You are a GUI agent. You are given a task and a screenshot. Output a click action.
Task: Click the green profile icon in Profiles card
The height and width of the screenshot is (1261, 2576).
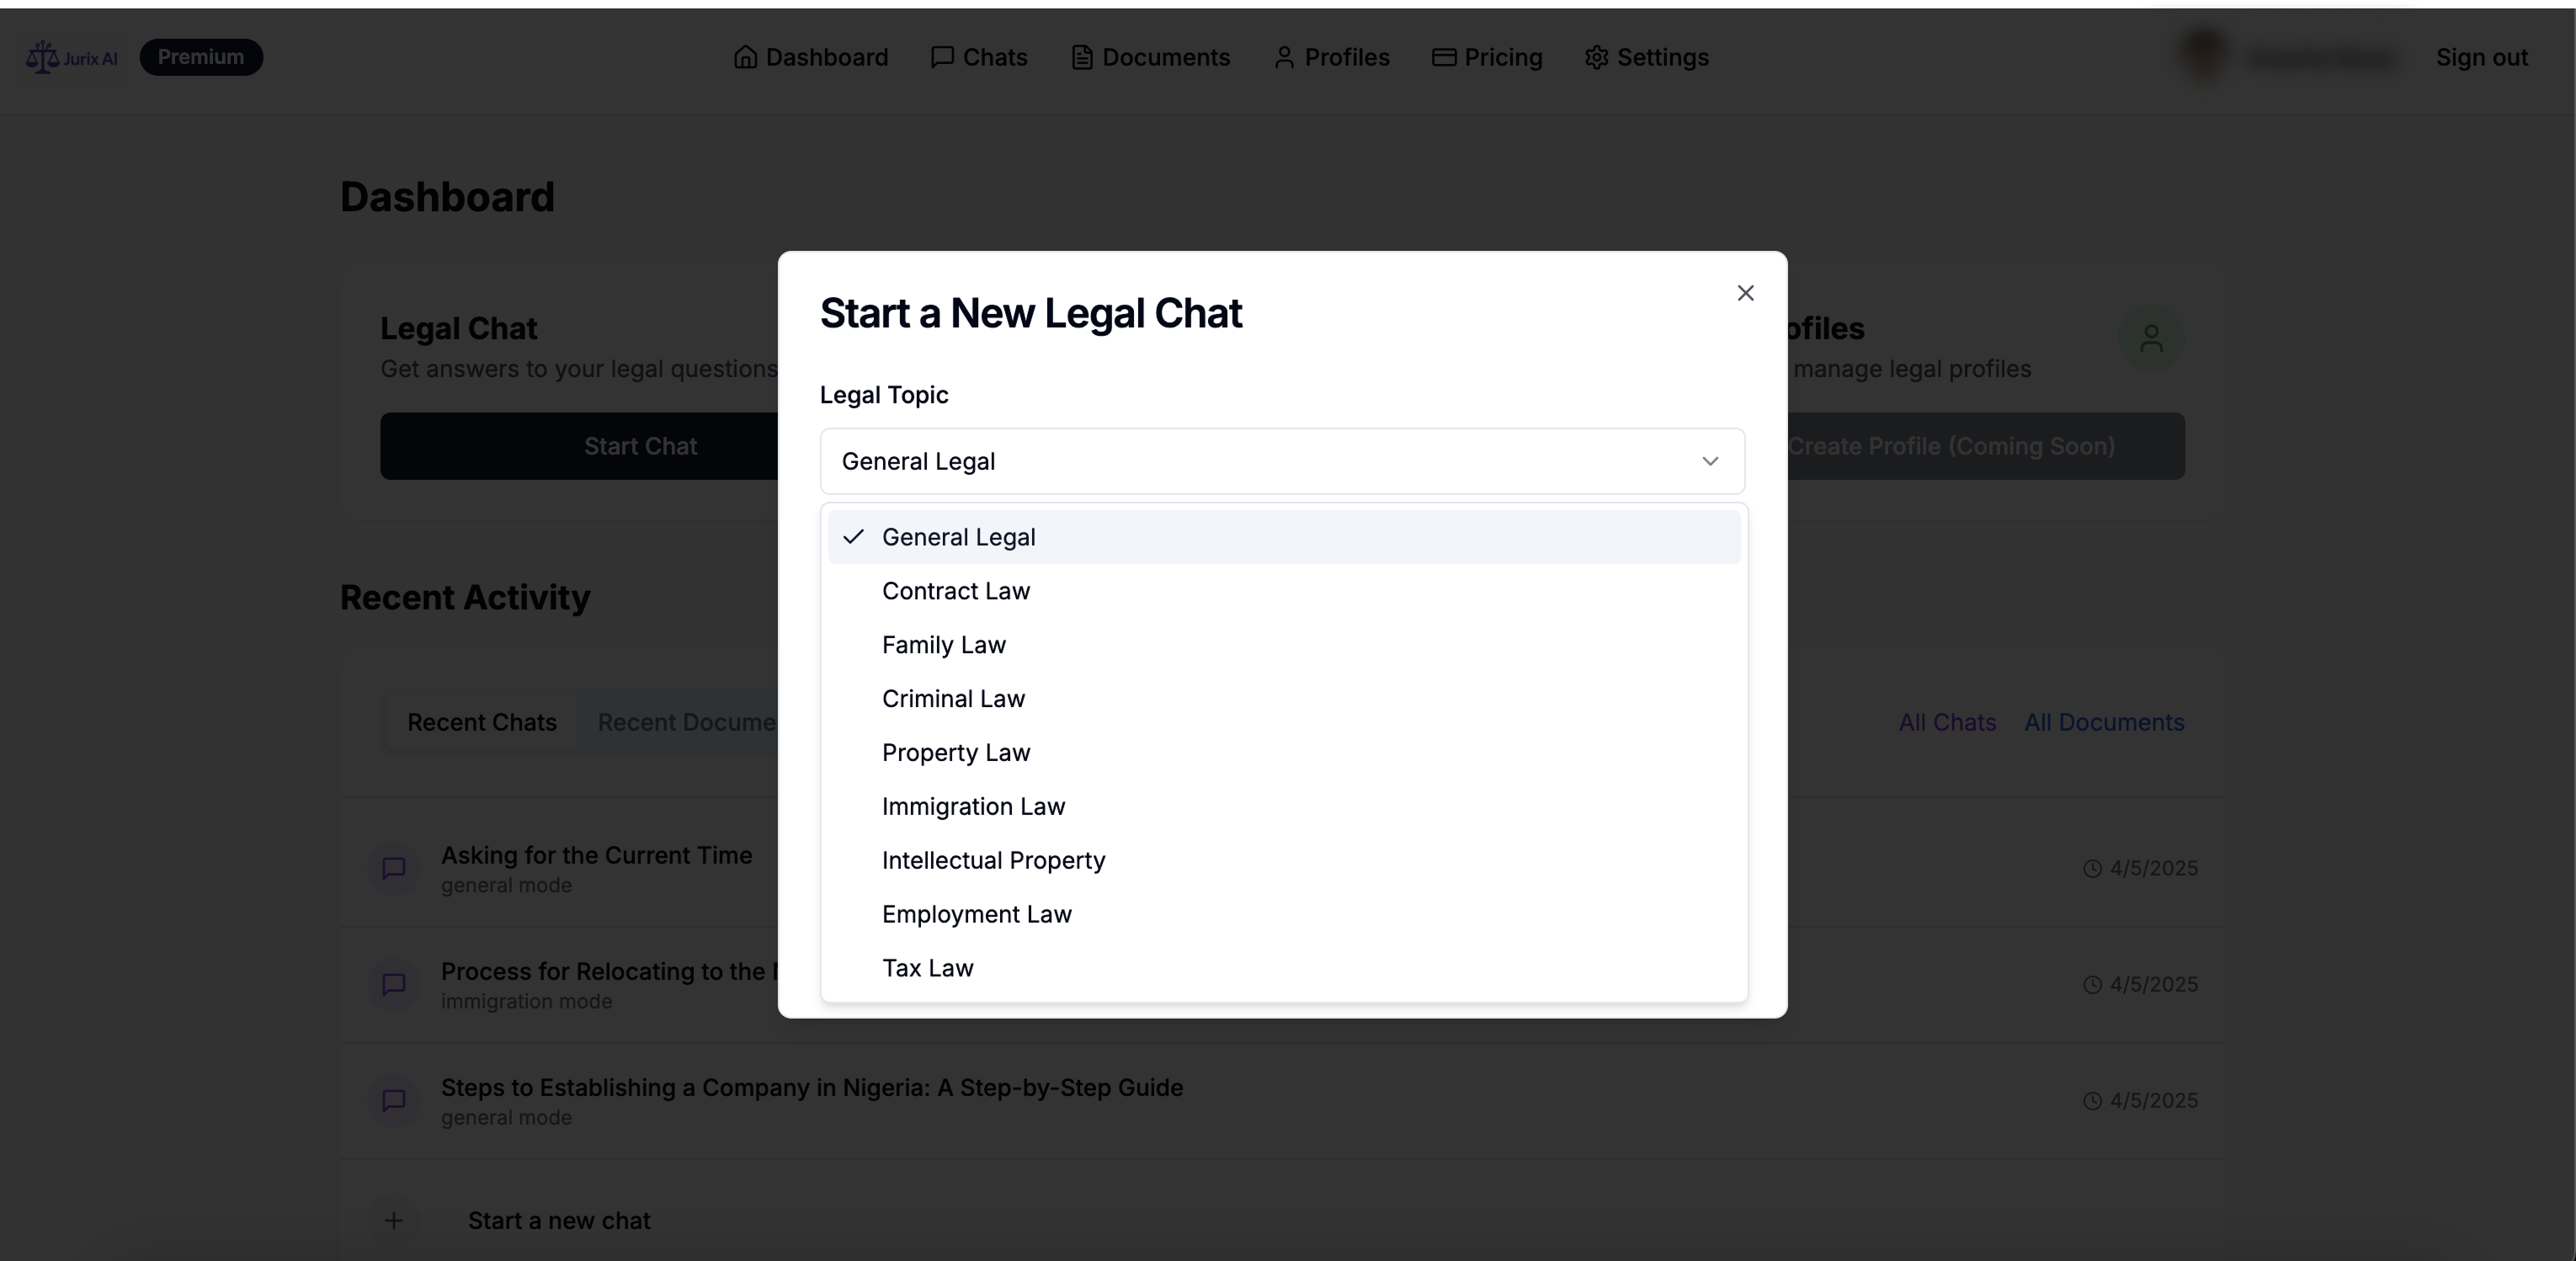pos(2151,338)
